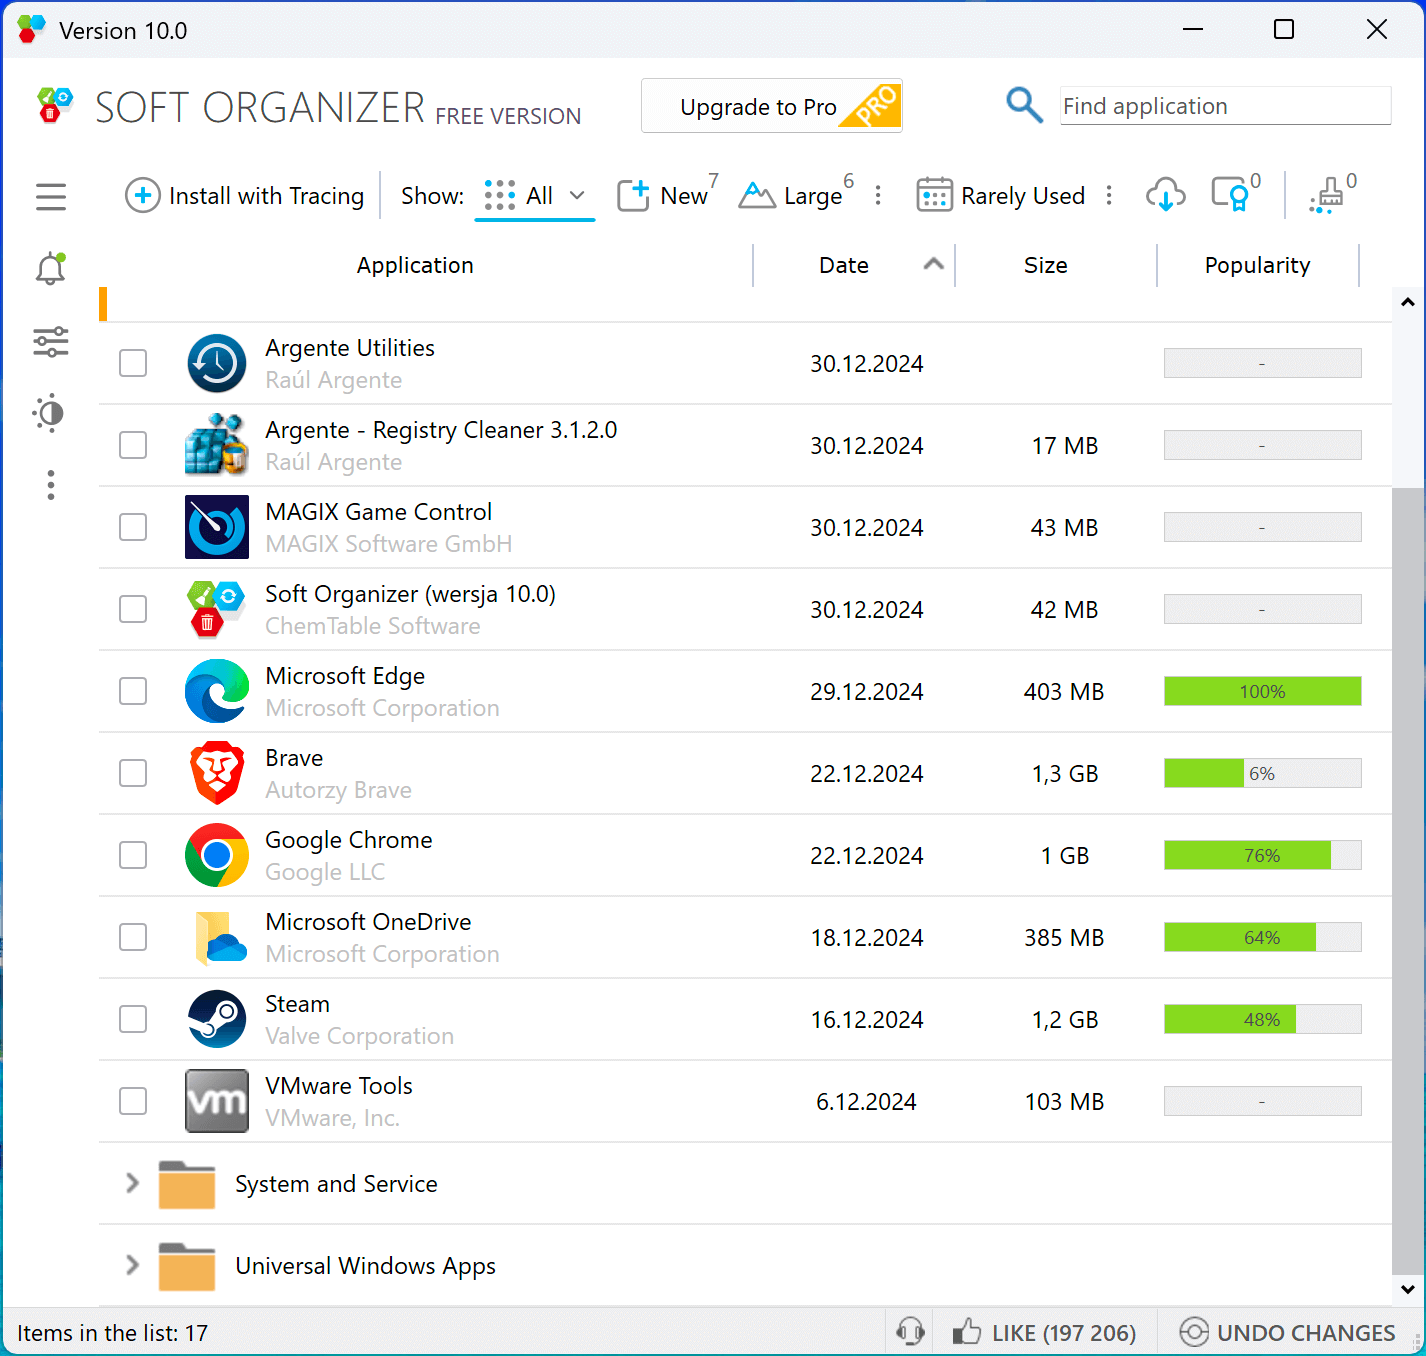1426x1356 pixels.
Task: Toggle light/dark theme icon in sidebar
Action: [x=49, y=413]
